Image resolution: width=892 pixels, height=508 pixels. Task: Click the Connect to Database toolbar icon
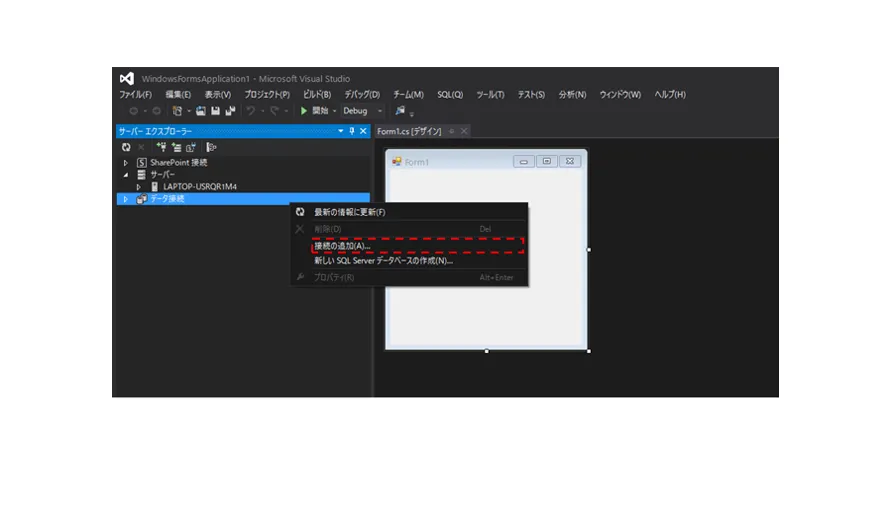point(162,147)
